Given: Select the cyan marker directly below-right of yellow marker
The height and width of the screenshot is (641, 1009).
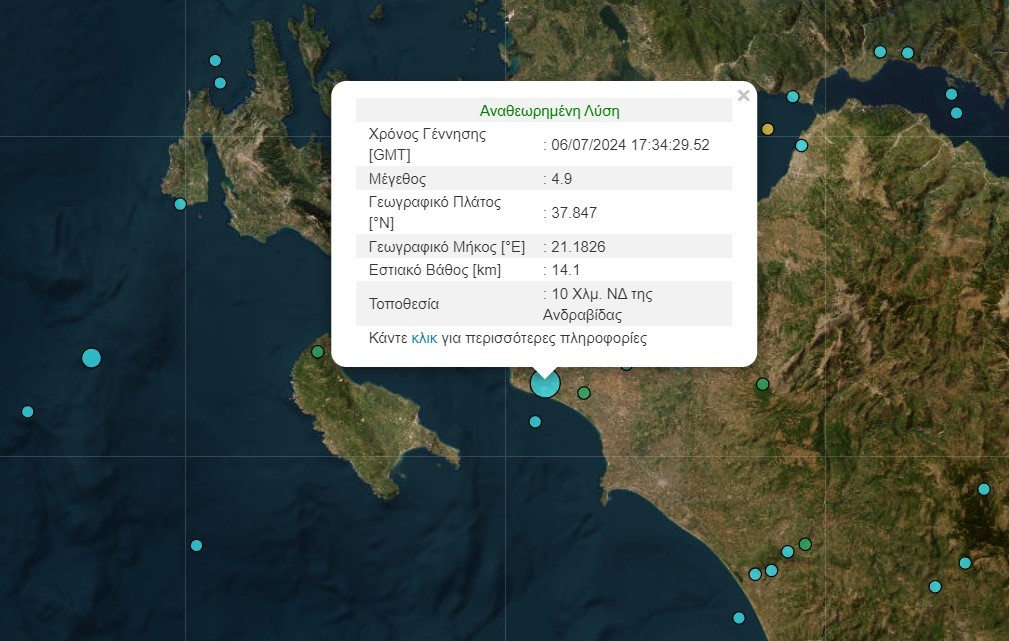Looking at the screenshot, I should pos(801,145).
